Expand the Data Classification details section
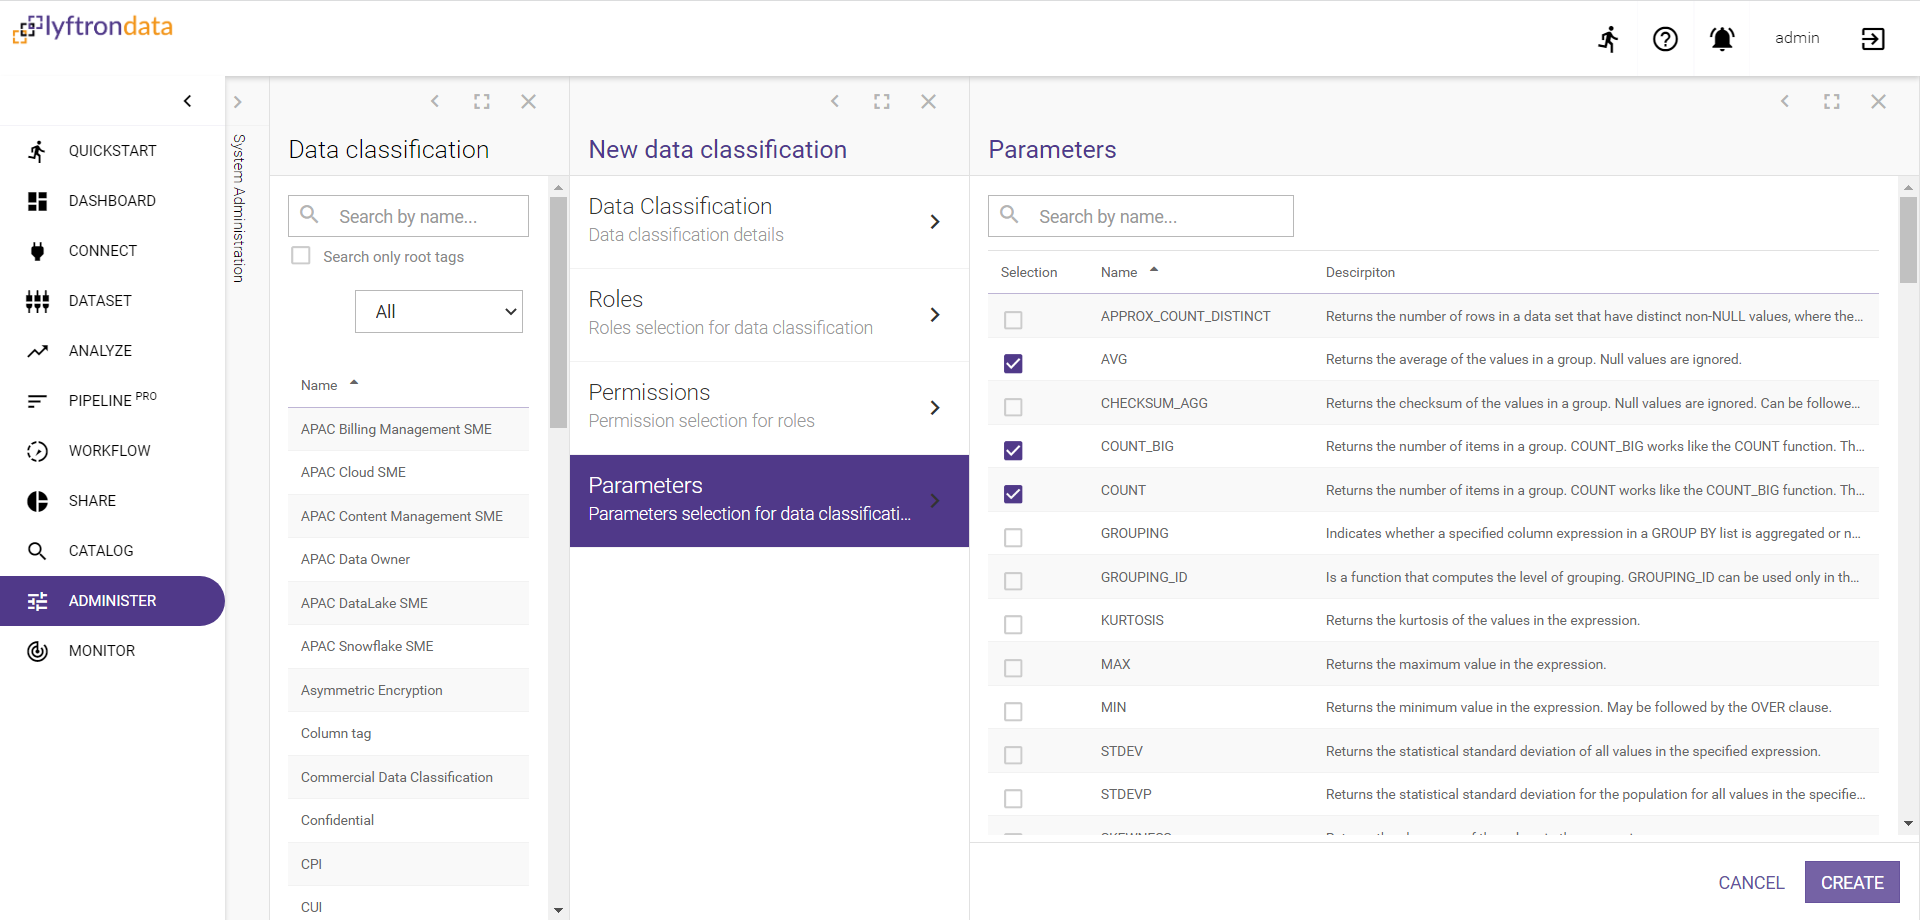 pyautogui.click(x=769, y=221)
